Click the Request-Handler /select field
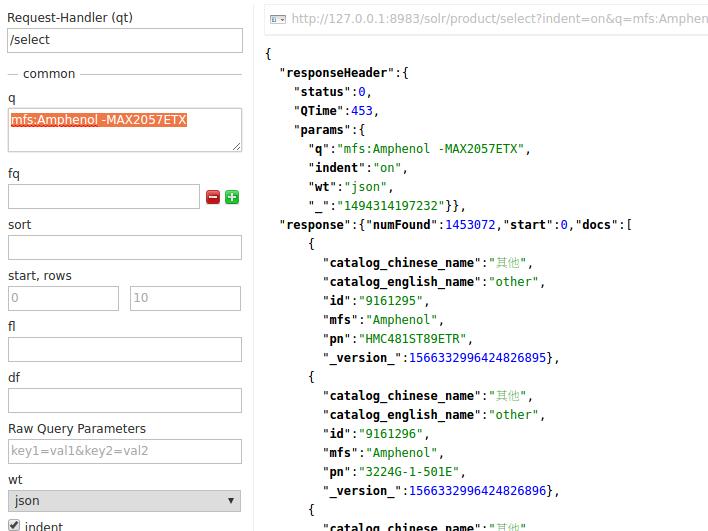 [x=124, y=40]
